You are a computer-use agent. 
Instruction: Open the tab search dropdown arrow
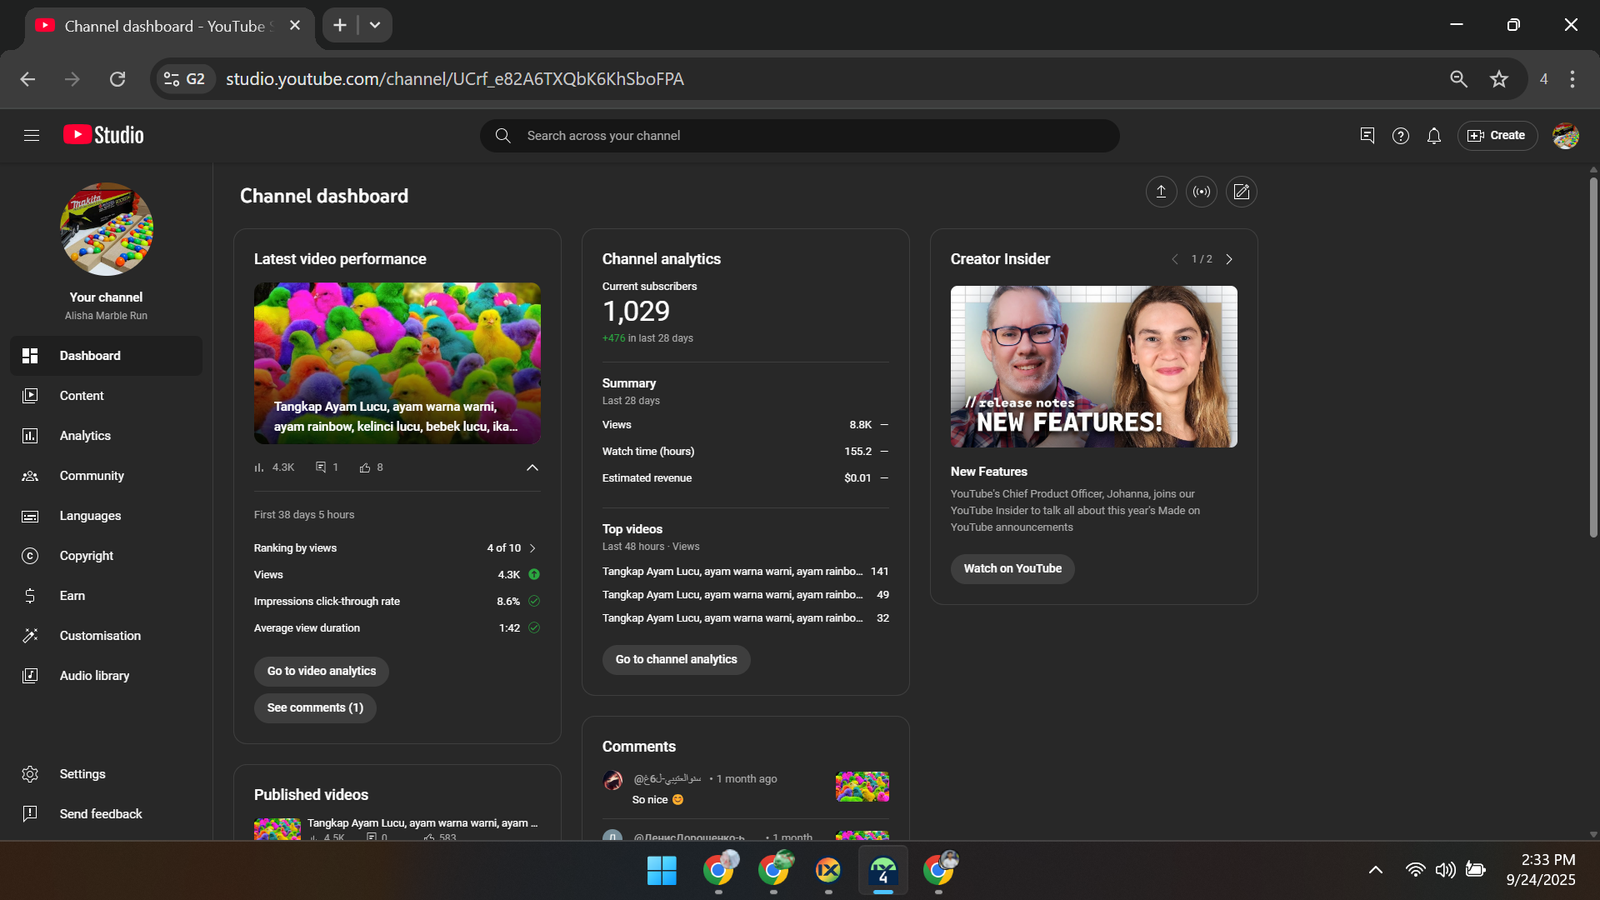point(375,25)
